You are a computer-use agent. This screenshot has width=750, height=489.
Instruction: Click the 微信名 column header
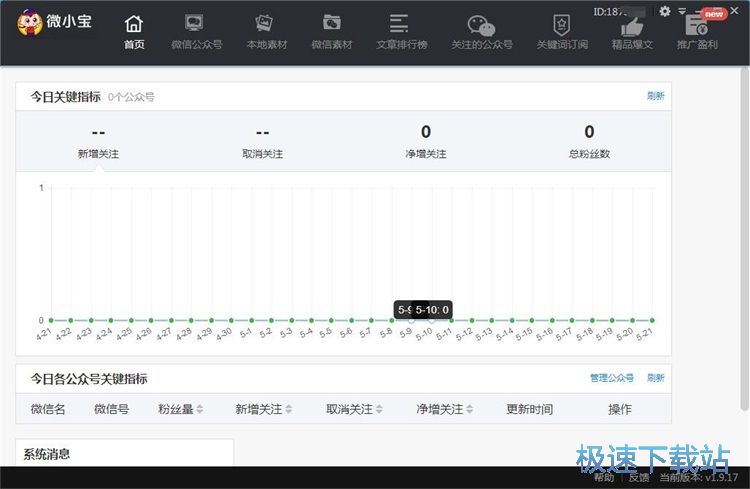click(x=48, y=409)
